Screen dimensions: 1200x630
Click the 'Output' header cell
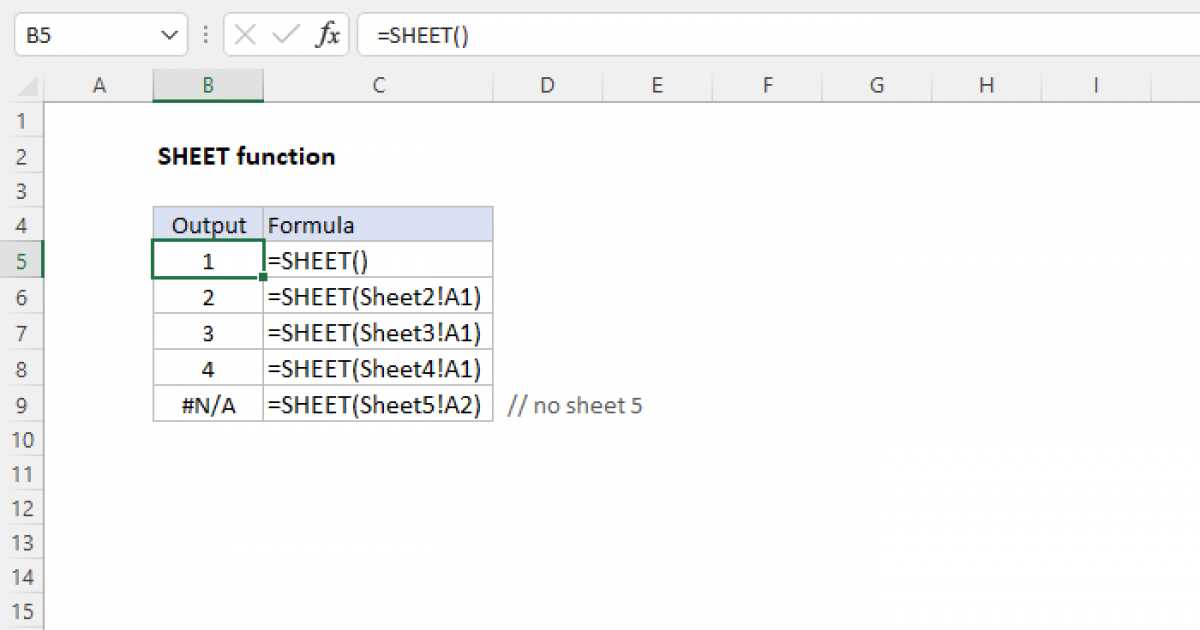coord(208,225)
